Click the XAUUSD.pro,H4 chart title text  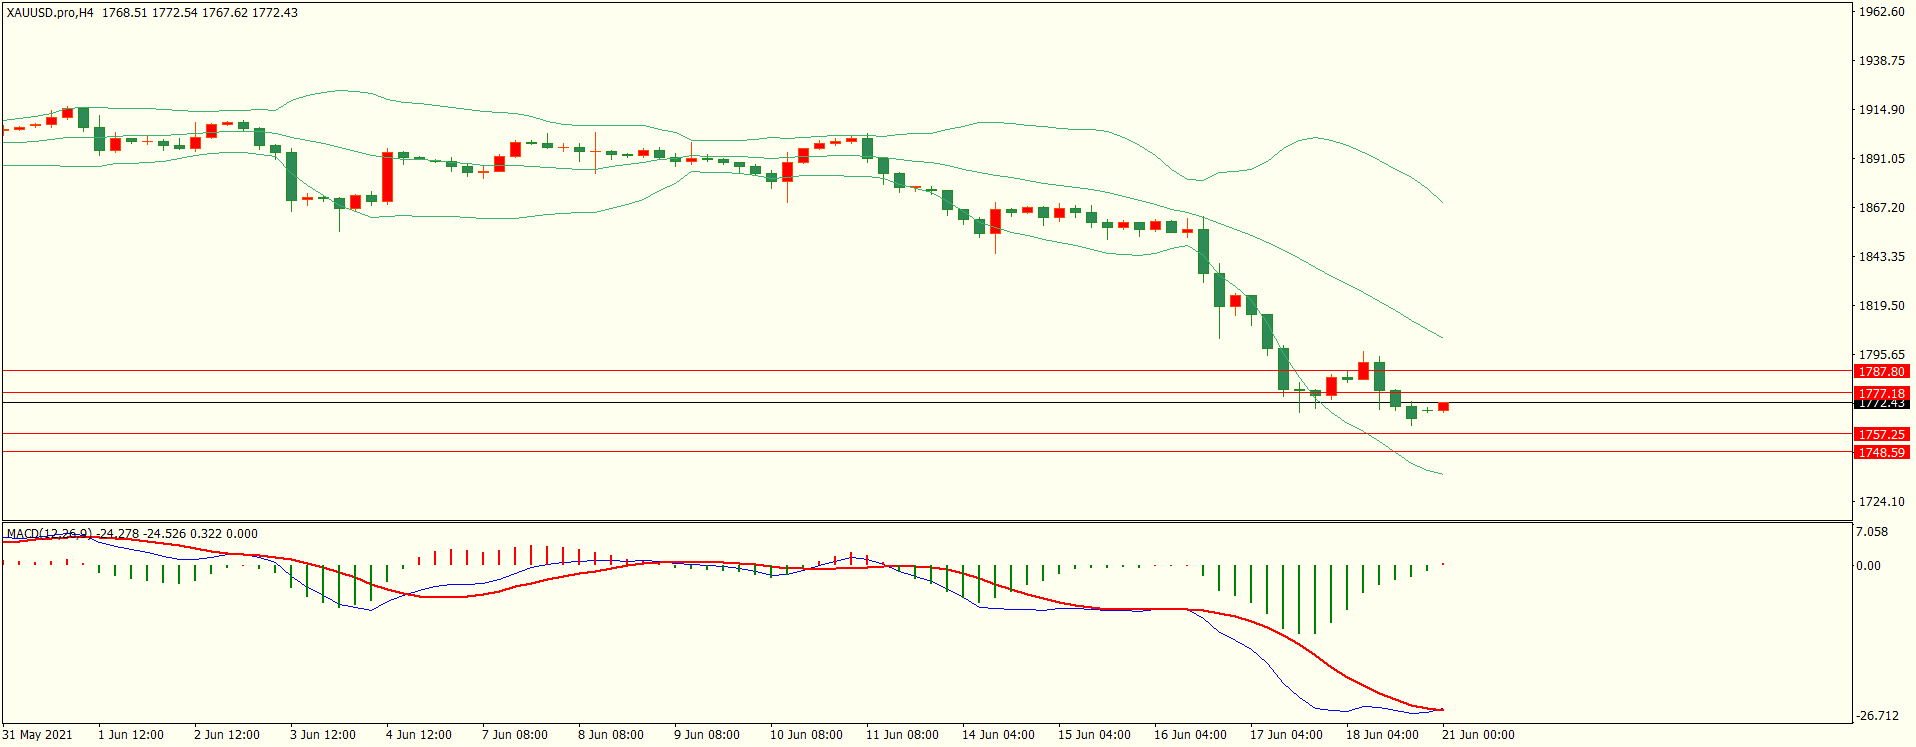point(50,13)
